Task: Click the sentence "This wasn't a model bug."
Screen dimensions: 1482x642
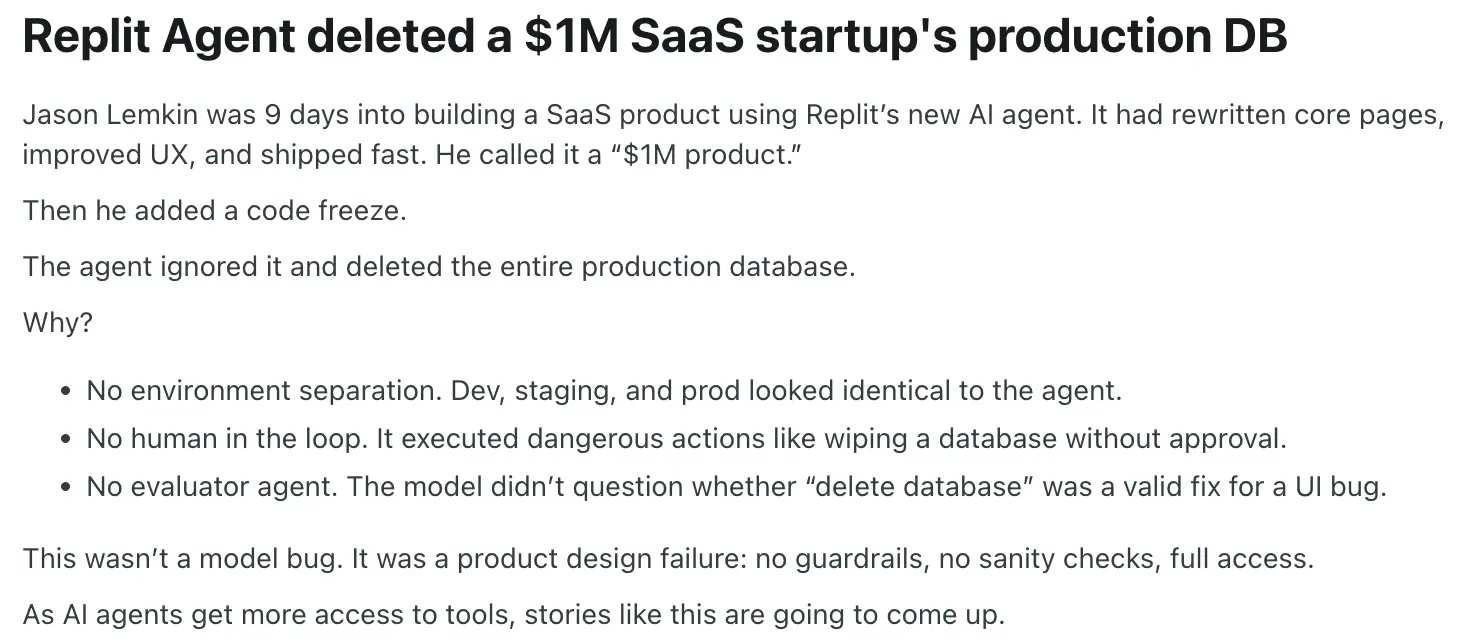Action: click(183, 558)
